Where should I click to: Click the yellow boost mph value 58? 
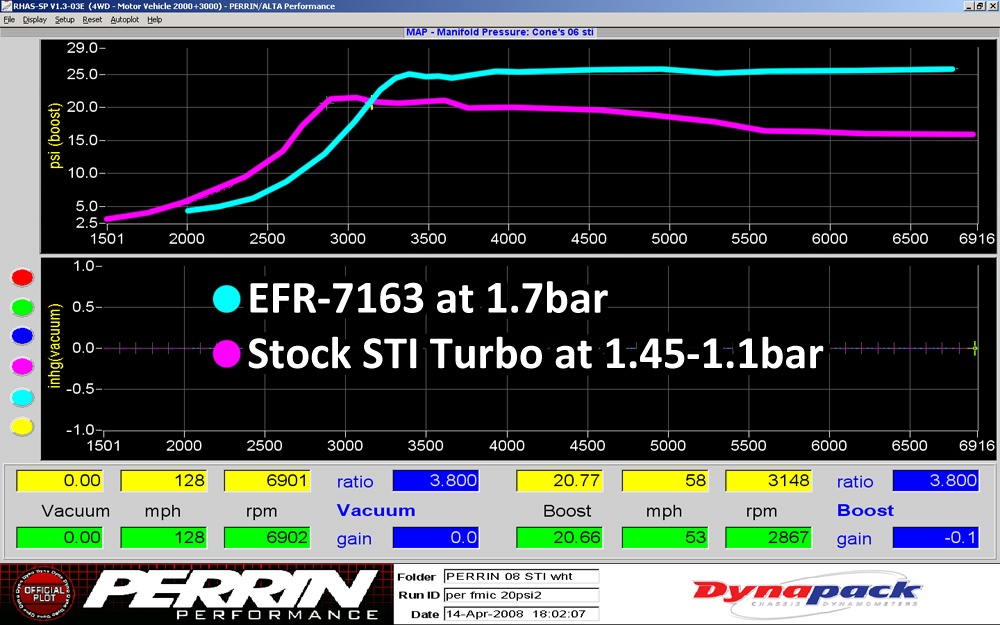click(665, 480)
